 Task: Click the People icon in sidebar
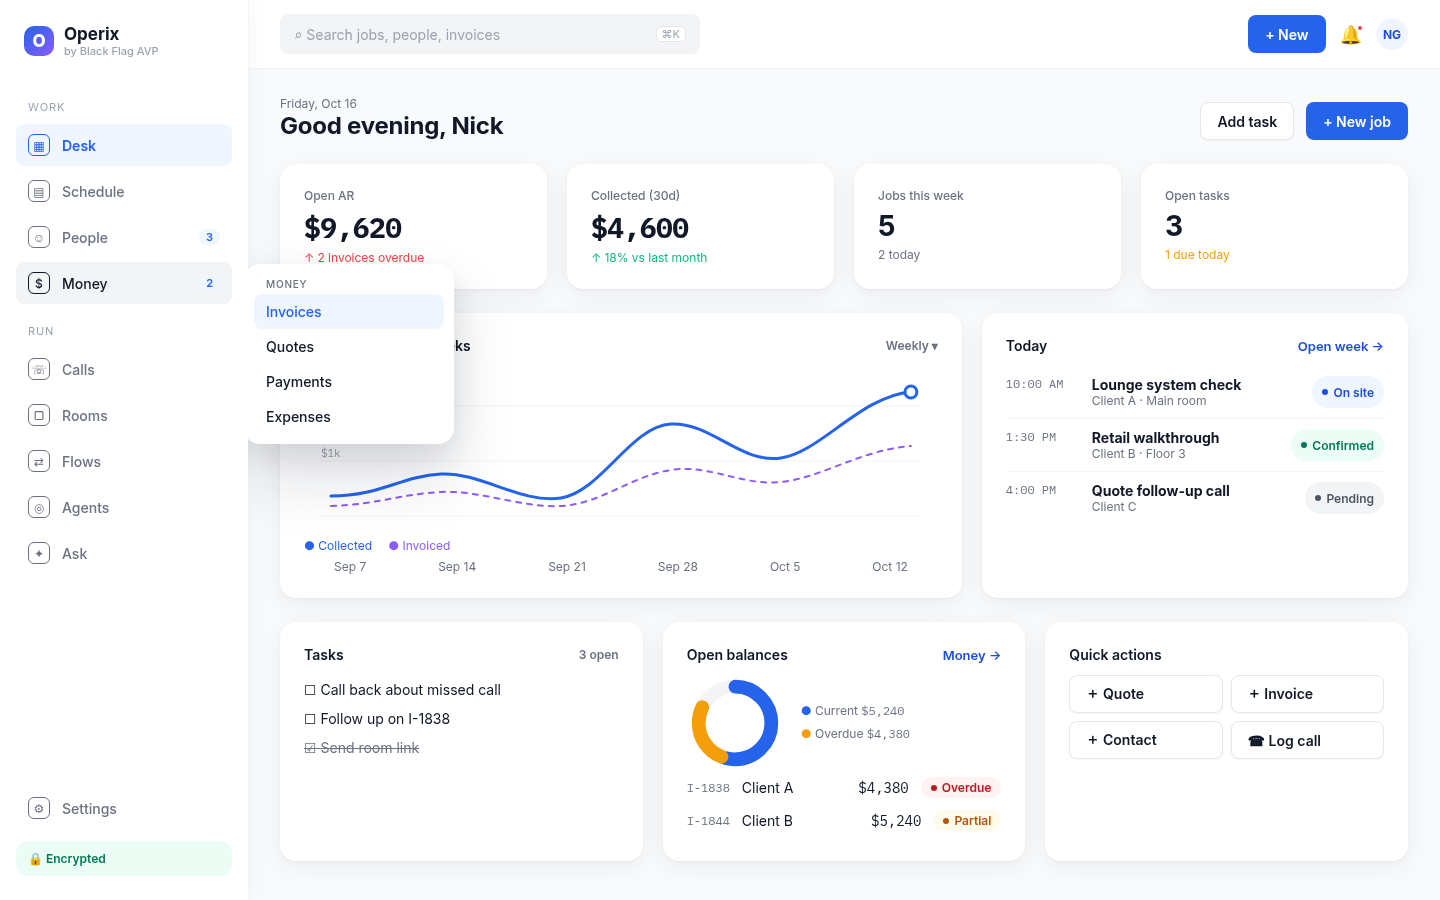[39, 238]
